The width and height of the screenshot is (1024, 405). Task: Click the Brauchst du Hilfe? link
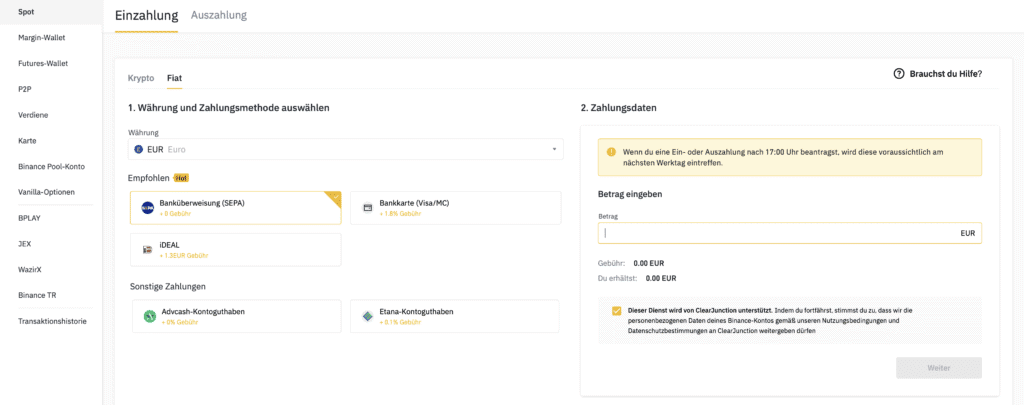(x=946, y=74)
